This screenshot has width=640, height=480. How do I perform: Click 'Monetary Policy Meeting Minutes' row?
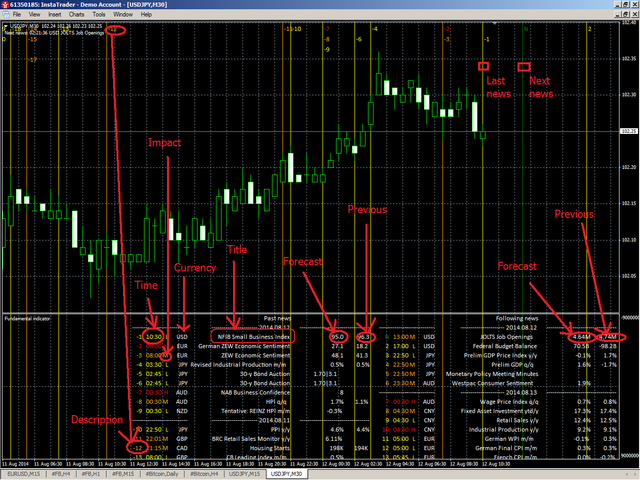(492, 374)
